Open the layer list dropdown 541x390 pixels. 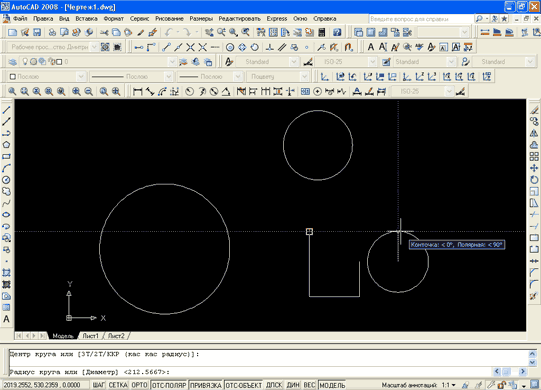tap(172, 62)
